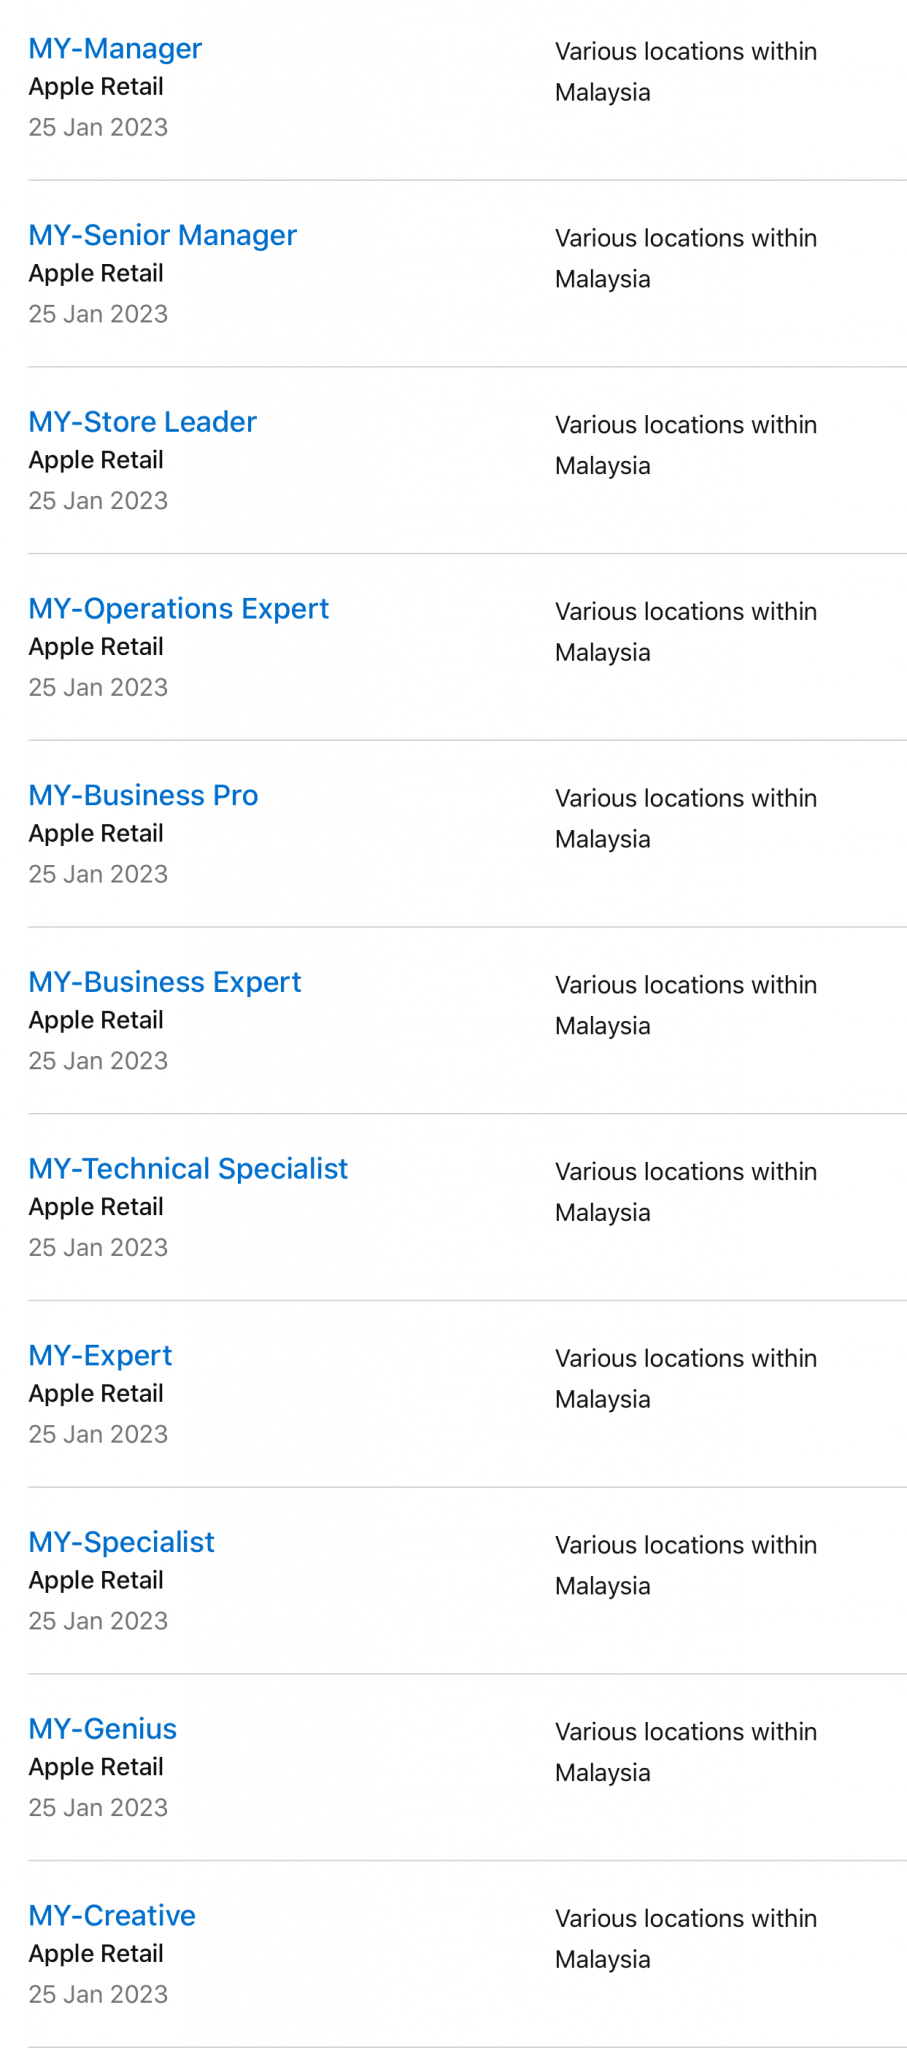Image resolution: width=907 pixels, height=2048 pixels.
Task: Select the Apple Retail label under MY-Manager
Action: [96, 87]
